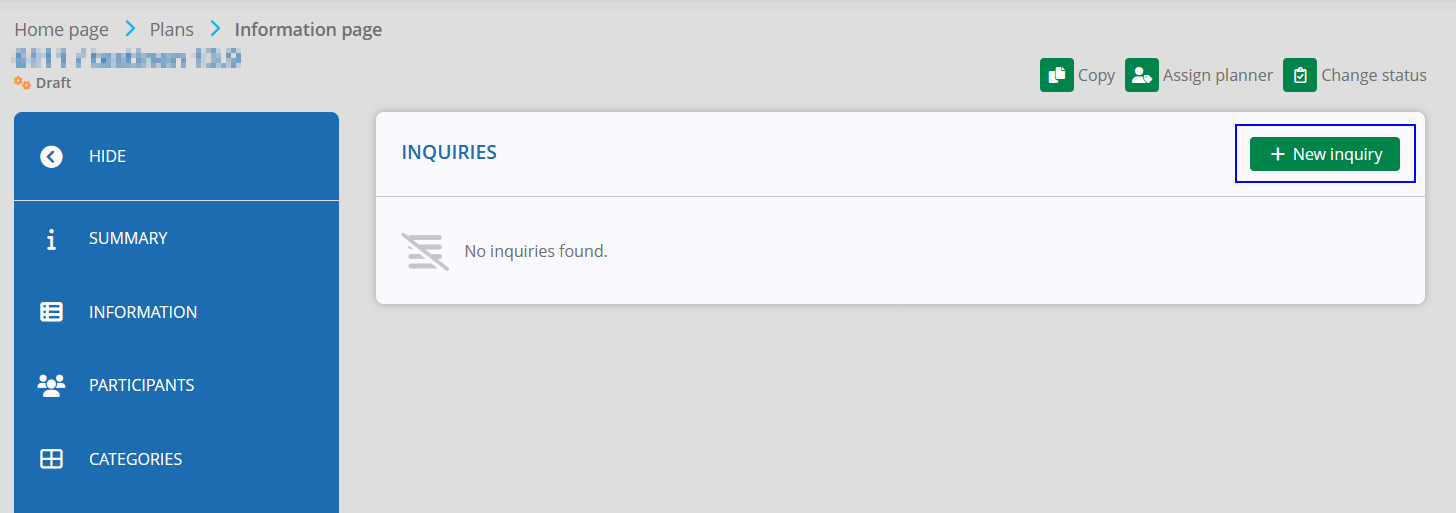Click the green Copy documents icon
The image size is (1456, 513).
click(x=1057, y=75)
